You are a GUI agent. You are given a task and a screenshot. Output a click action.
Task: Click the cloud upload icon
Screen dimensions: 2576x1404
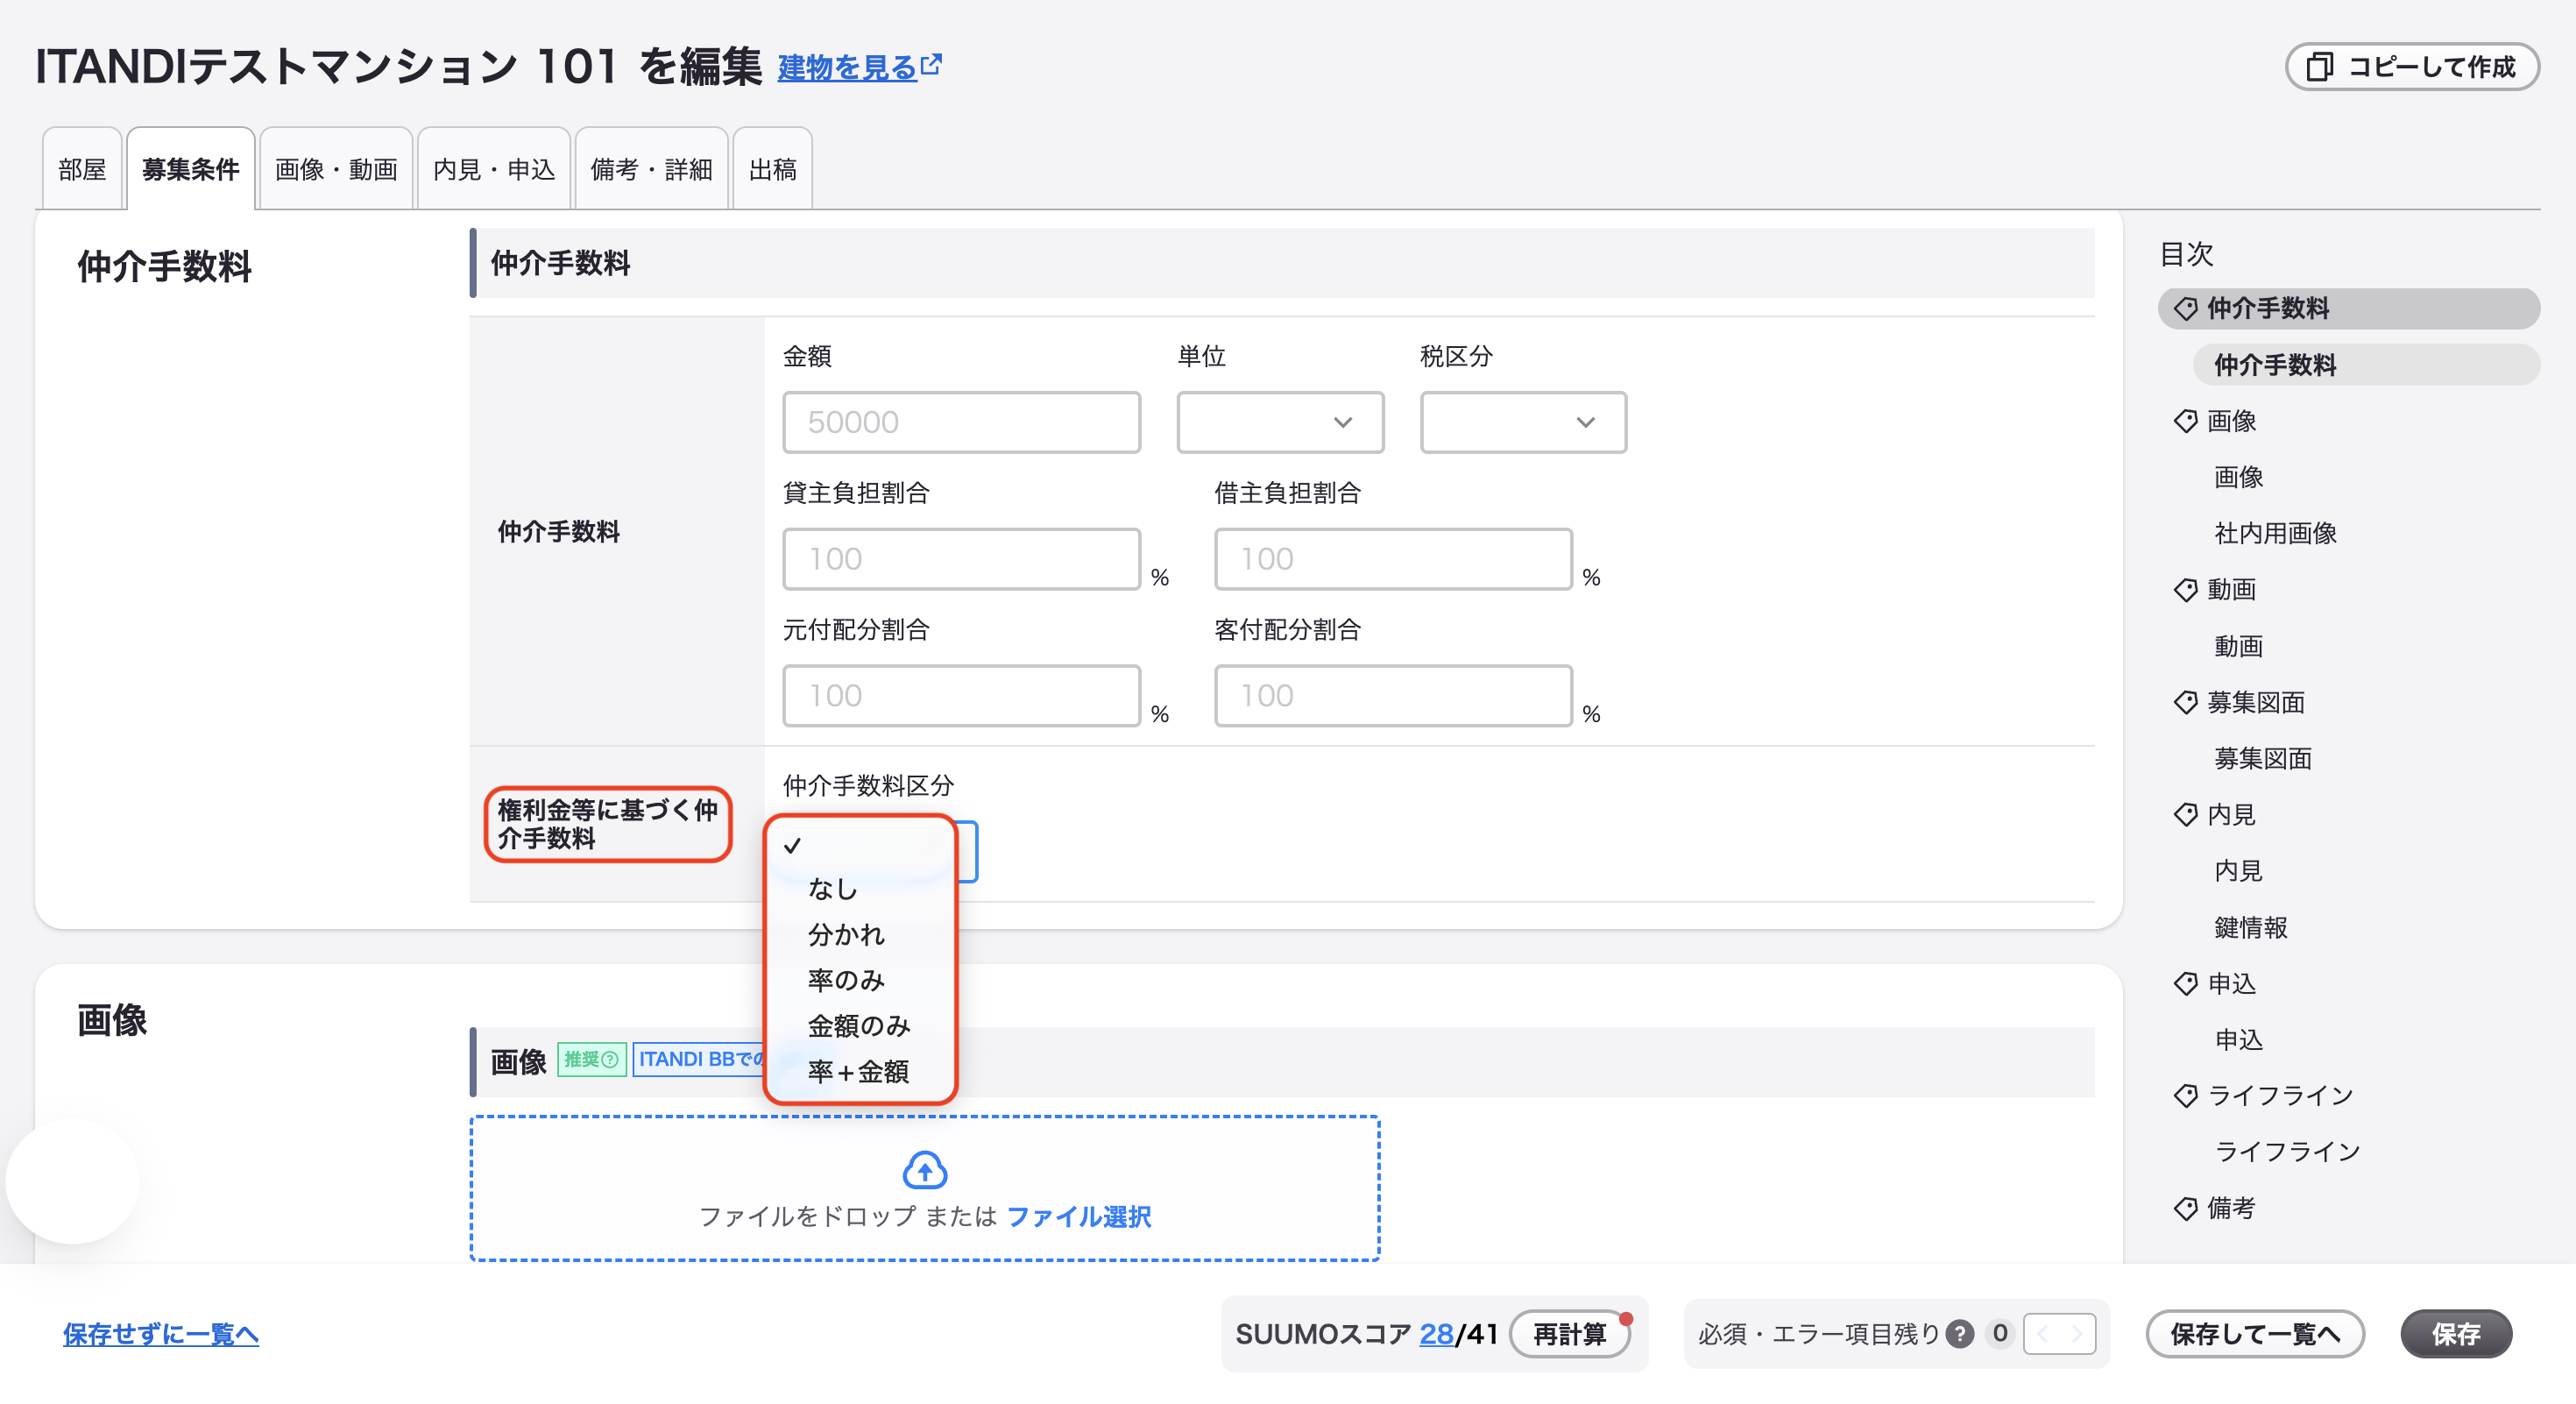925,1170
